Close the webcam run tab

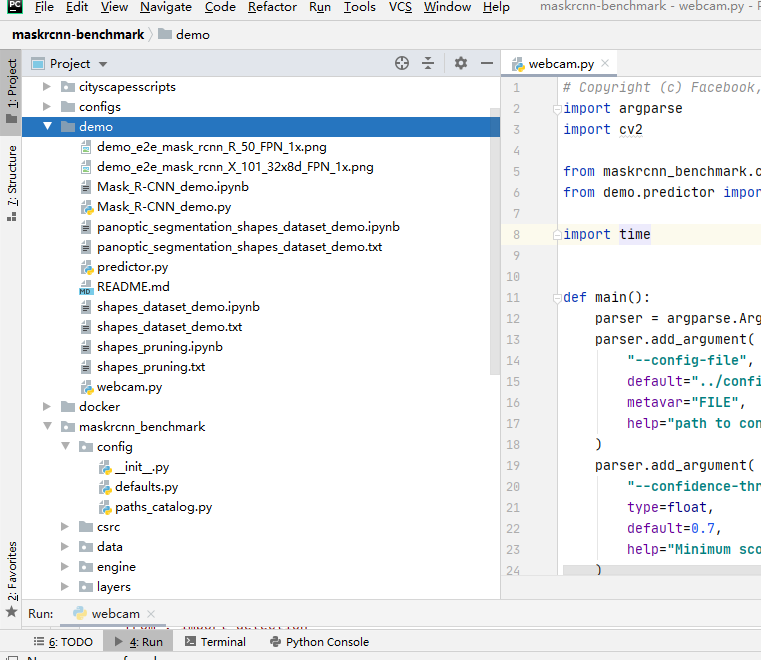click(x=151, y=614)
